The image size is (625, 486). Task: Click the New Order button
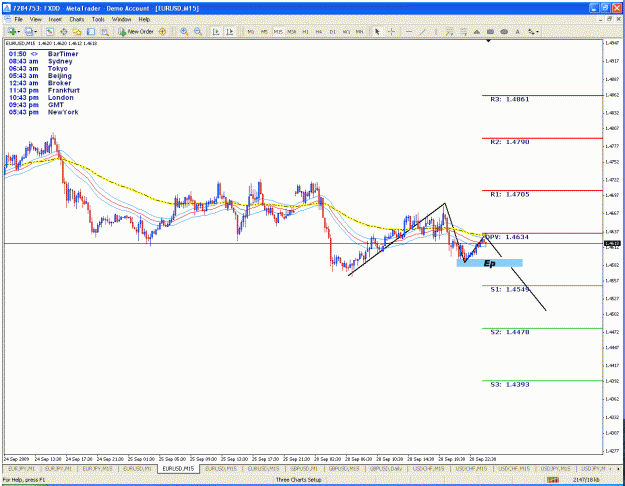[x=136, y=31]
